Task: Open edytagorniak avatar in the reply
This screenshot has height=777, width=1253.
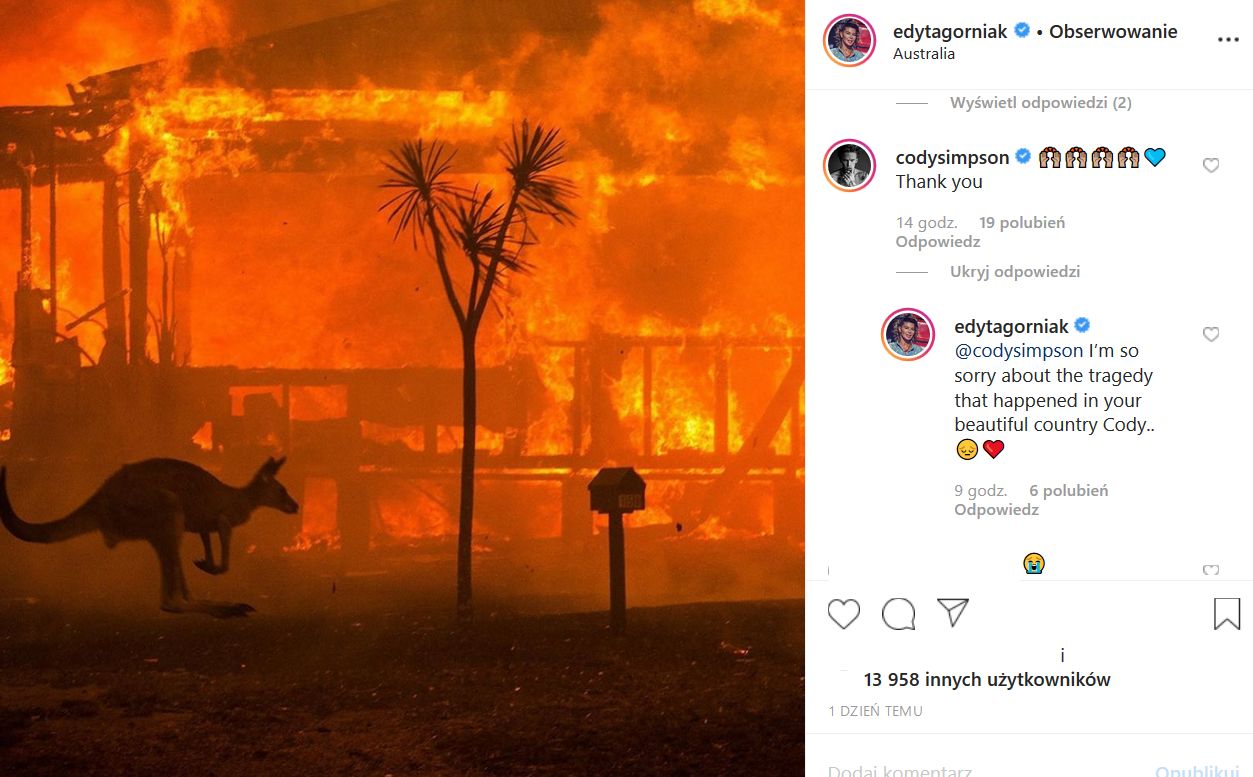Action: click(908, 335)
